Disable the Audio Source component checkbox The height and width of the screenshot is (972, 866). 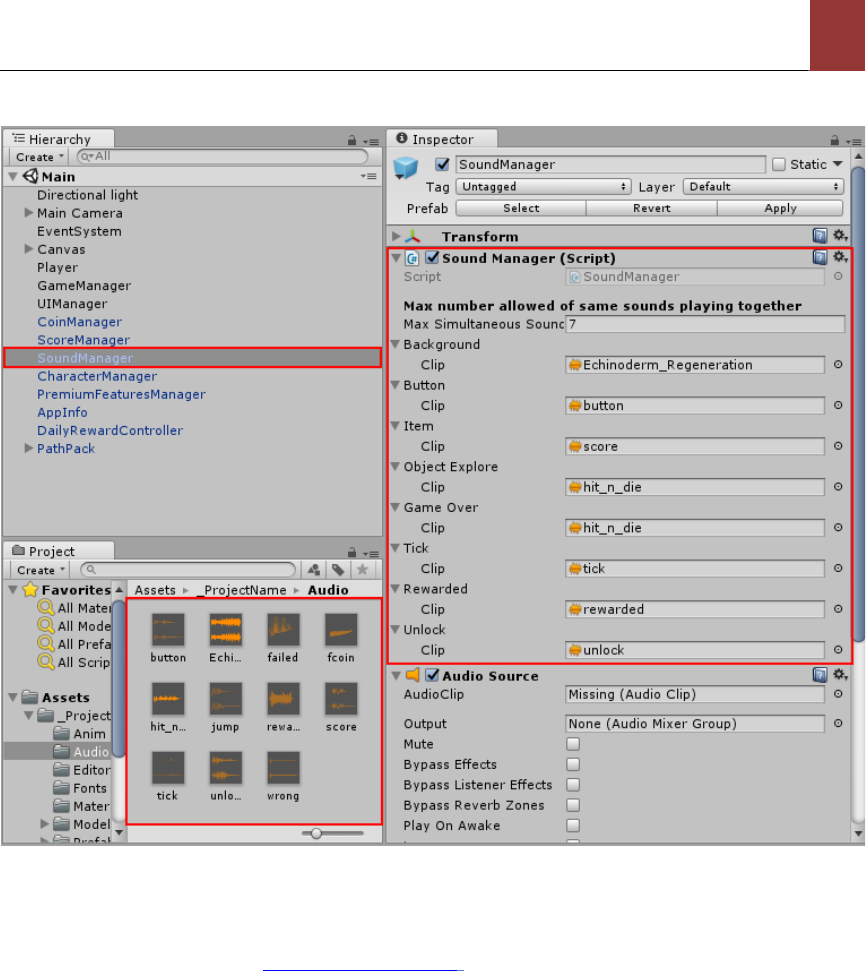coord(432,675)
